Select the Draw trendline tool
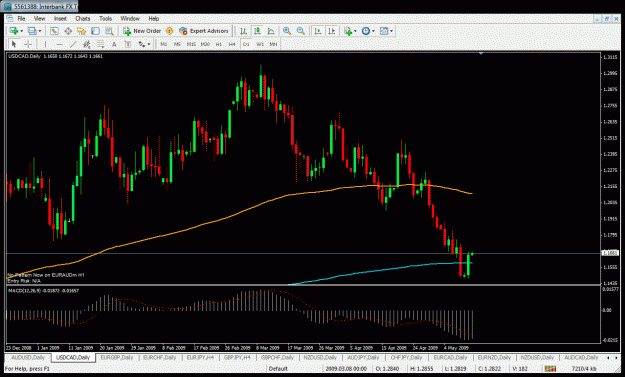The width and height of the screenshot is (625, 377). pos(73,44)
